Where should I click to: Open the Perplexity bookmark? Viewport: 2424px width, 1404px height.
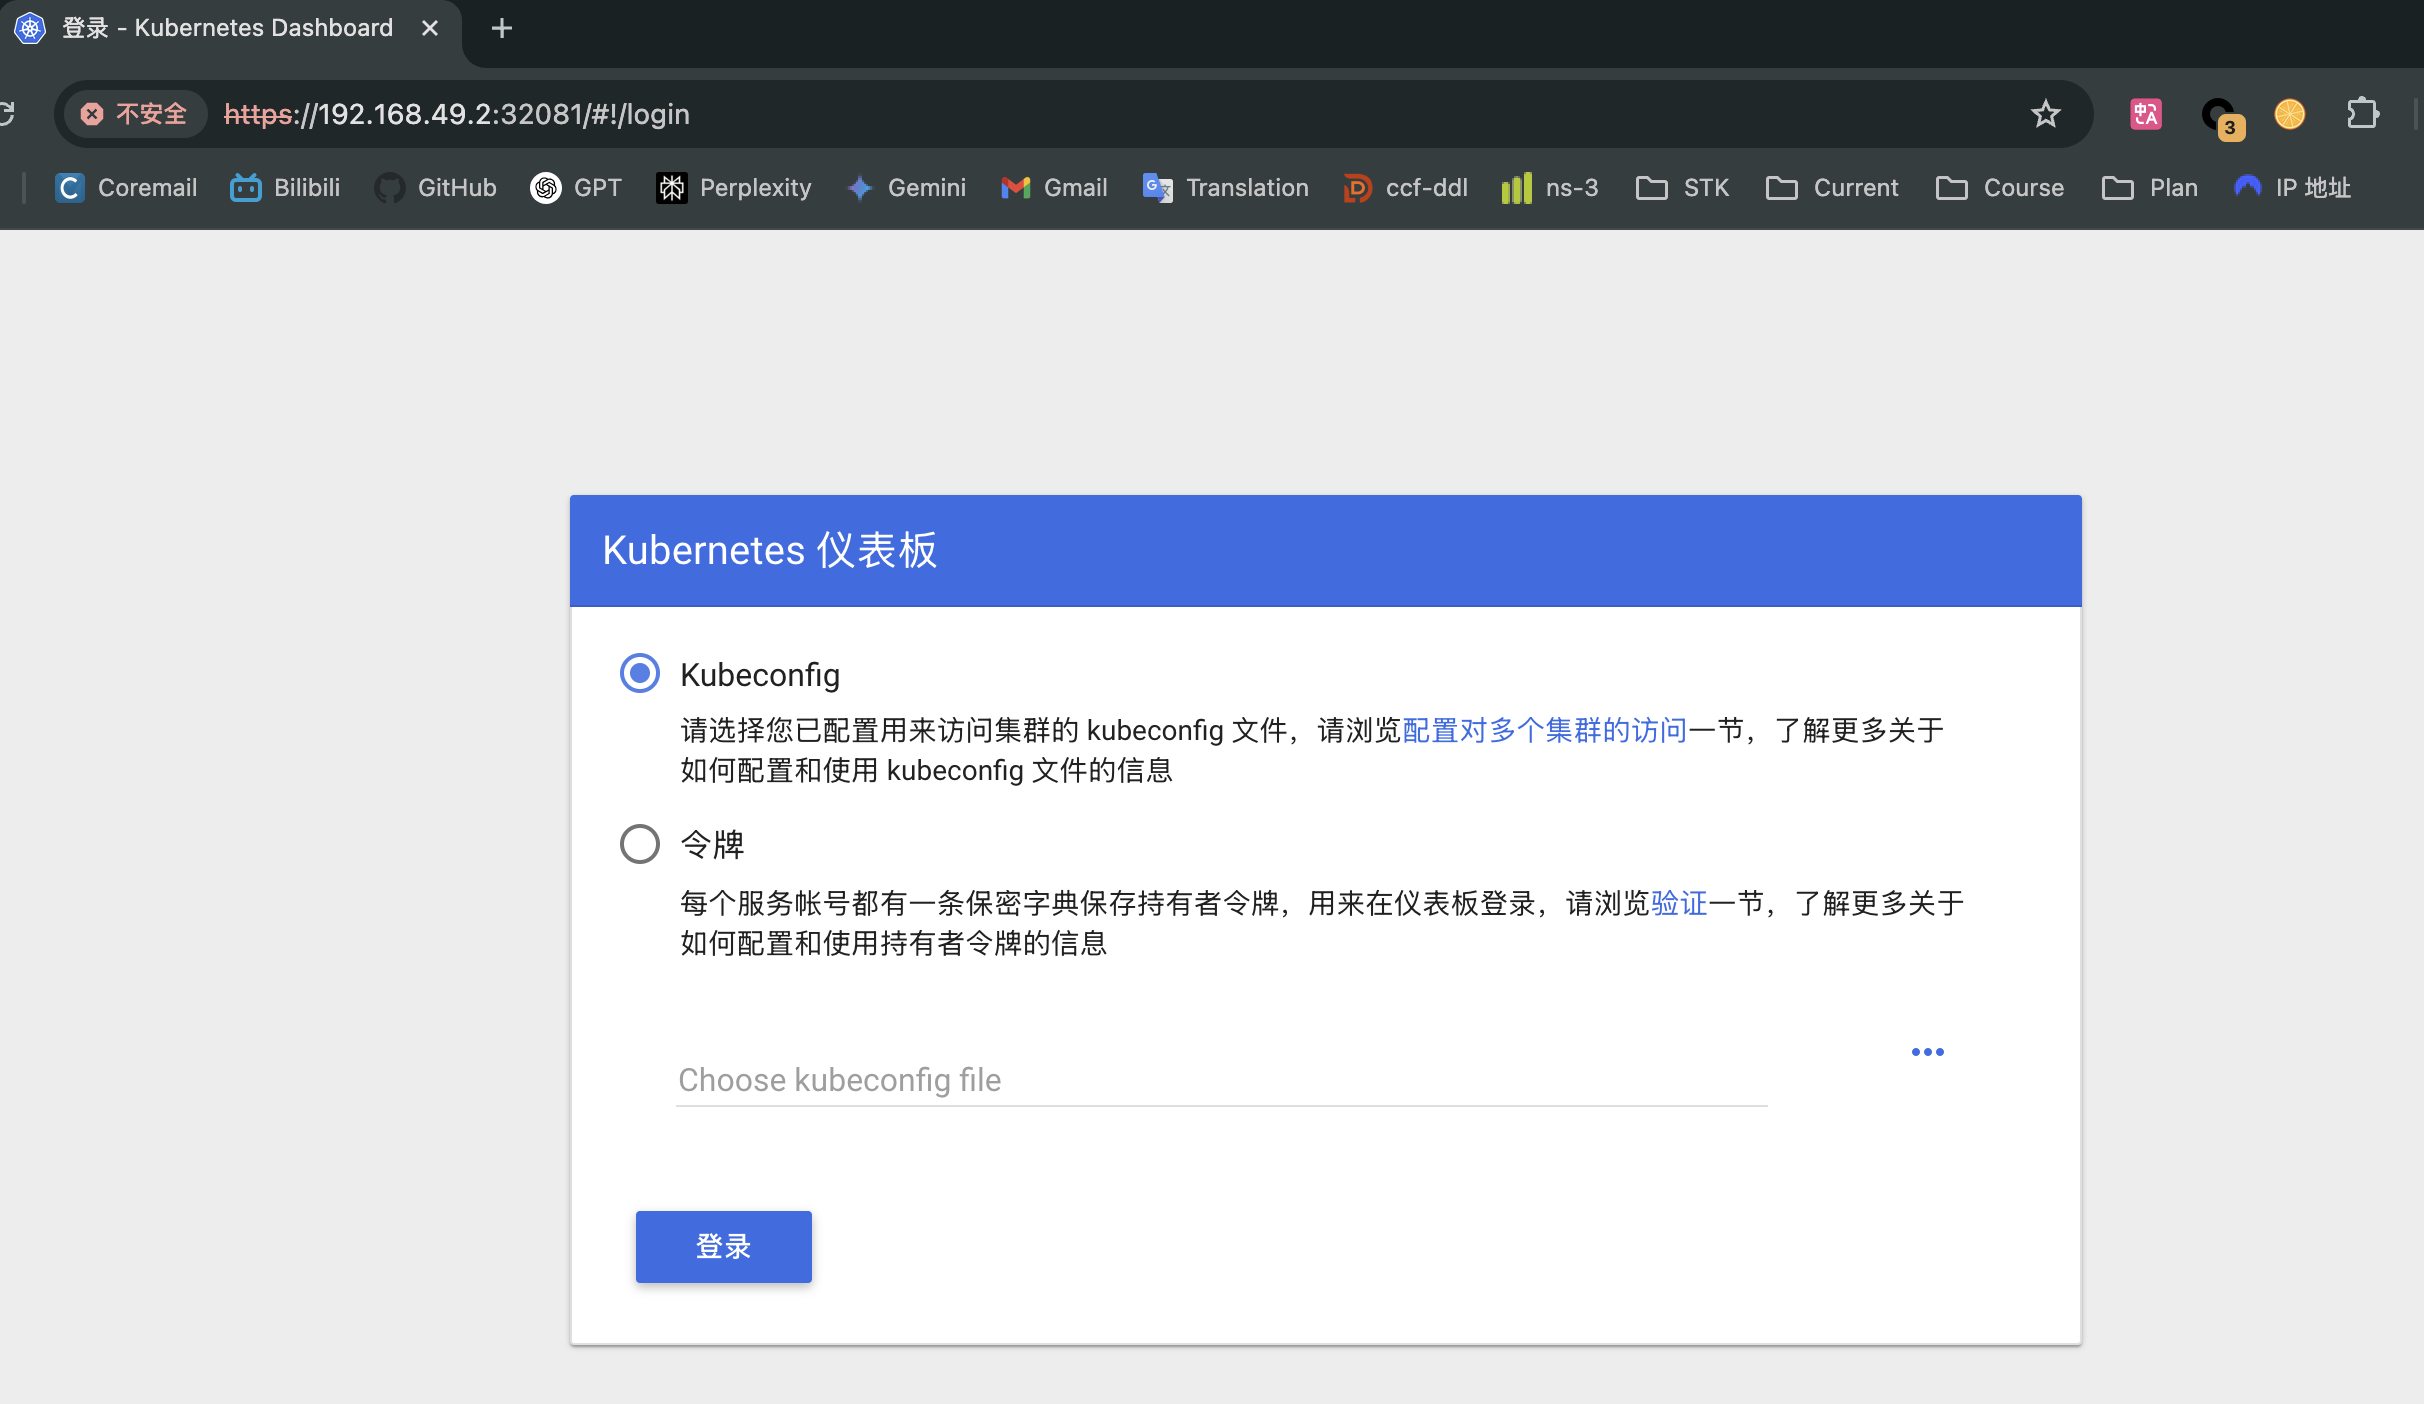pyautogui.click(x=733, y=187)
